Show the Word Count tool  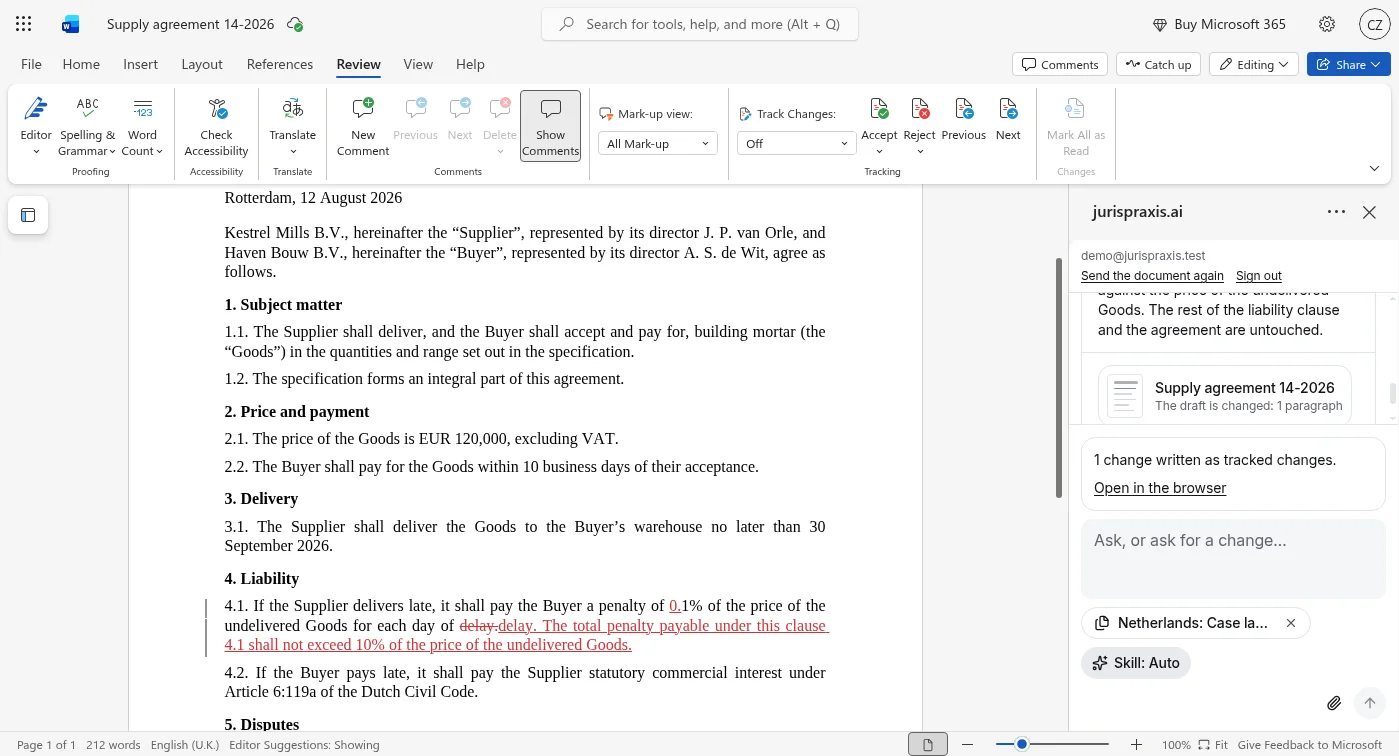(142, 125)
